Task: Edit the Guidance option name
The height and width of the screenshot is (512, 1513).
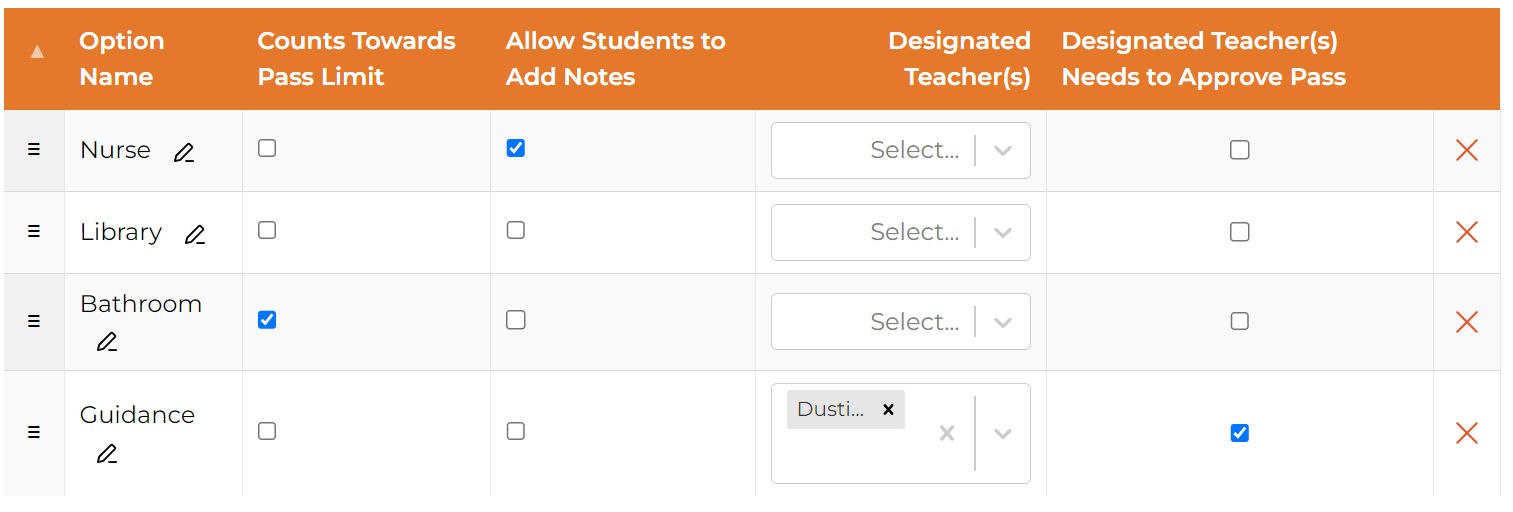Action: click(x=107, y=454)
